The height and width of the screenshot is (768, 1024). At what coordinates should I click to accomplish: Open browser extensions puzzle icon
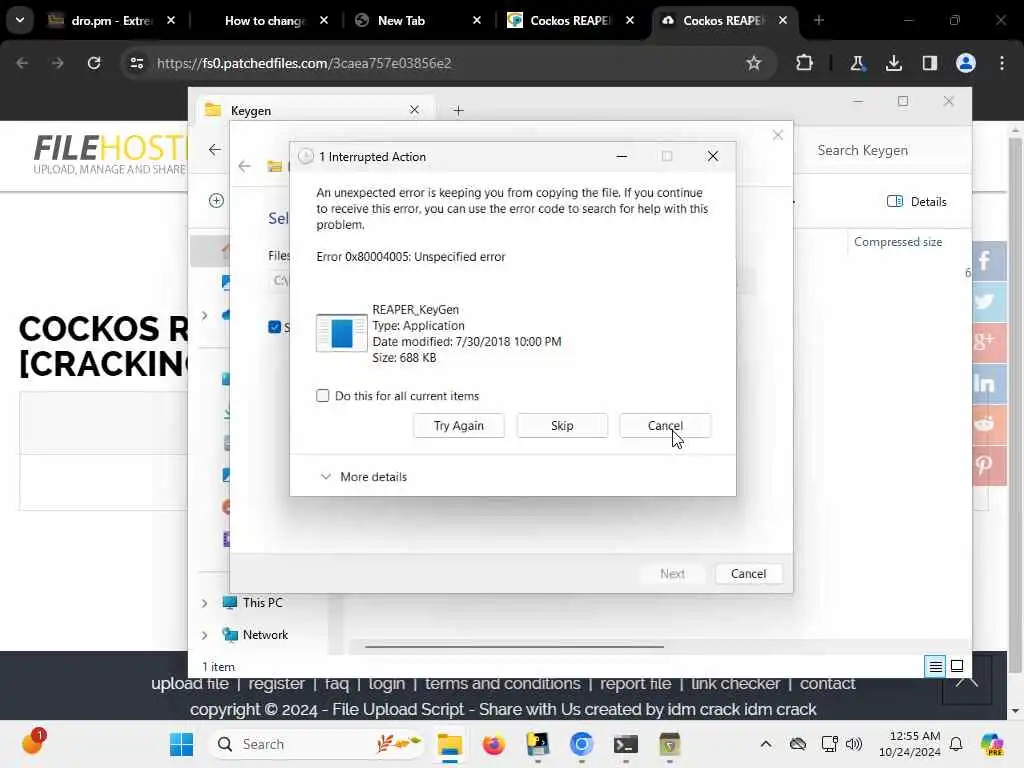click(805, 63)
